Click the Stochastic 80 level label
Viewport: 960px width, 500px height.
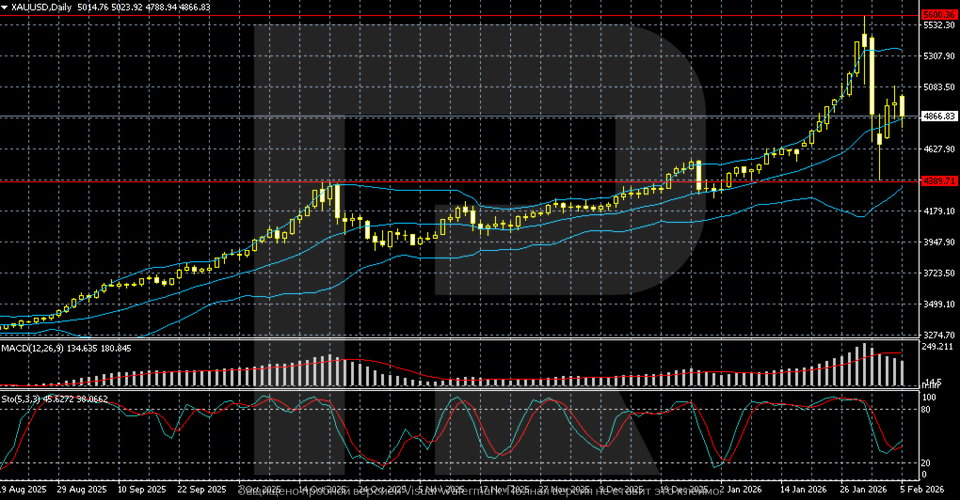coord(927,409)
